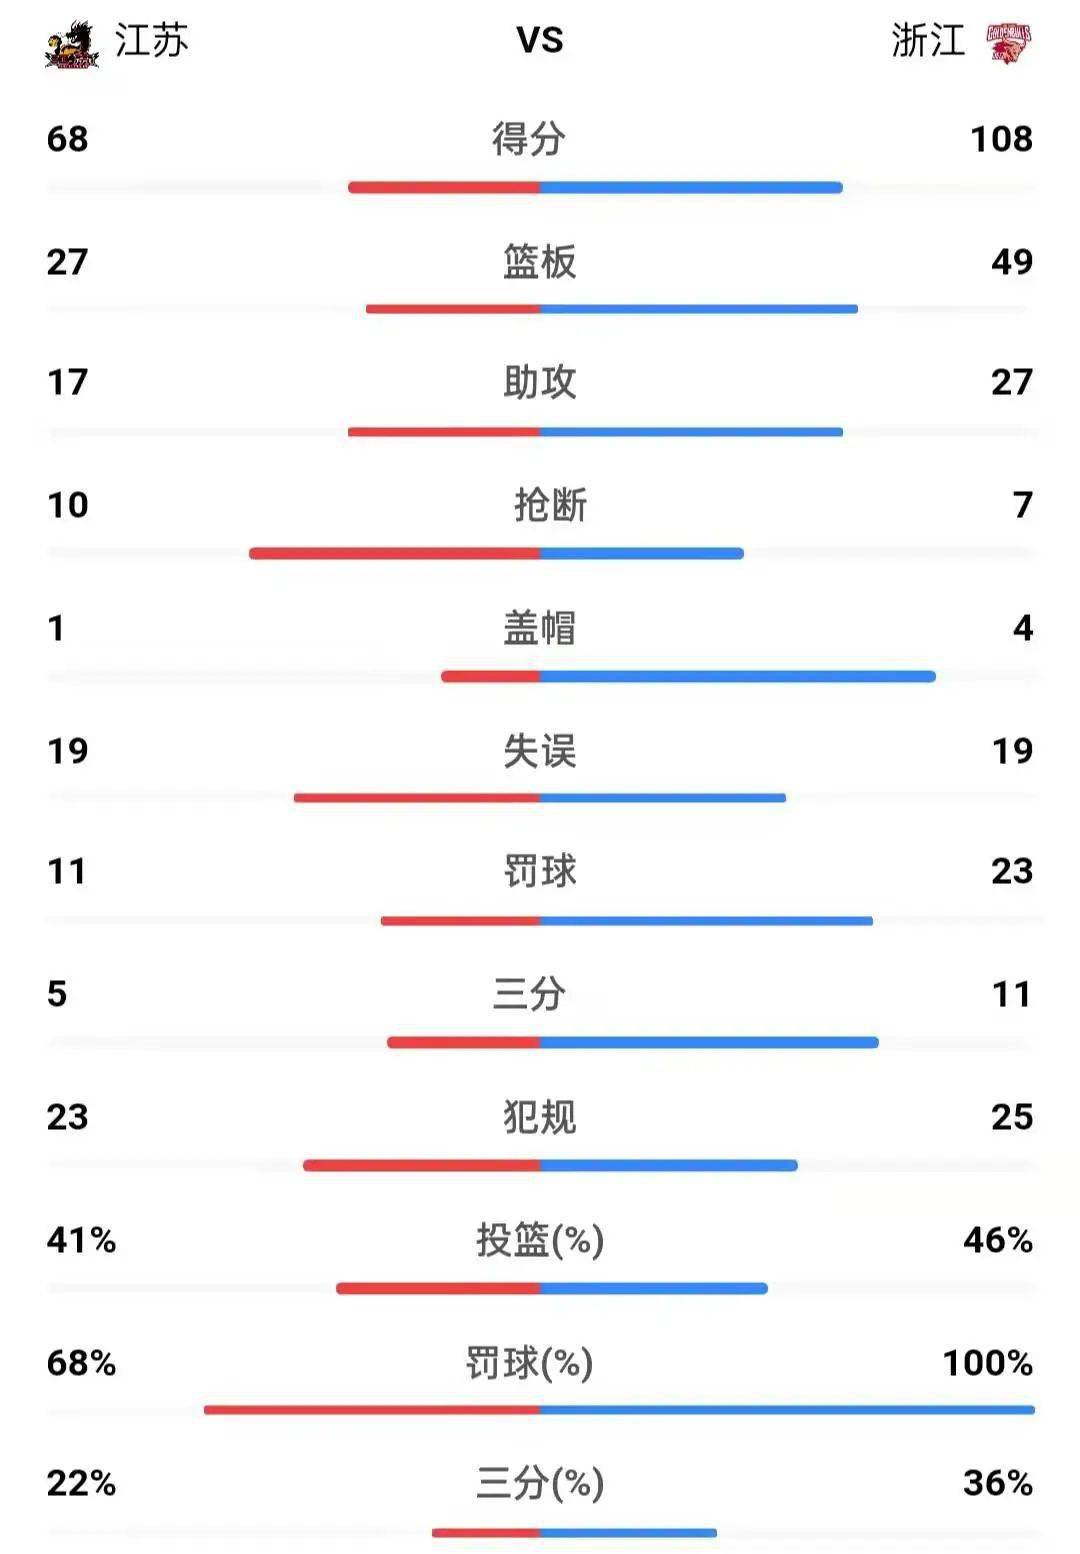Tap the 失误 turnovers label
This screenshot has height=1554, width=1080.
point(539,751)
